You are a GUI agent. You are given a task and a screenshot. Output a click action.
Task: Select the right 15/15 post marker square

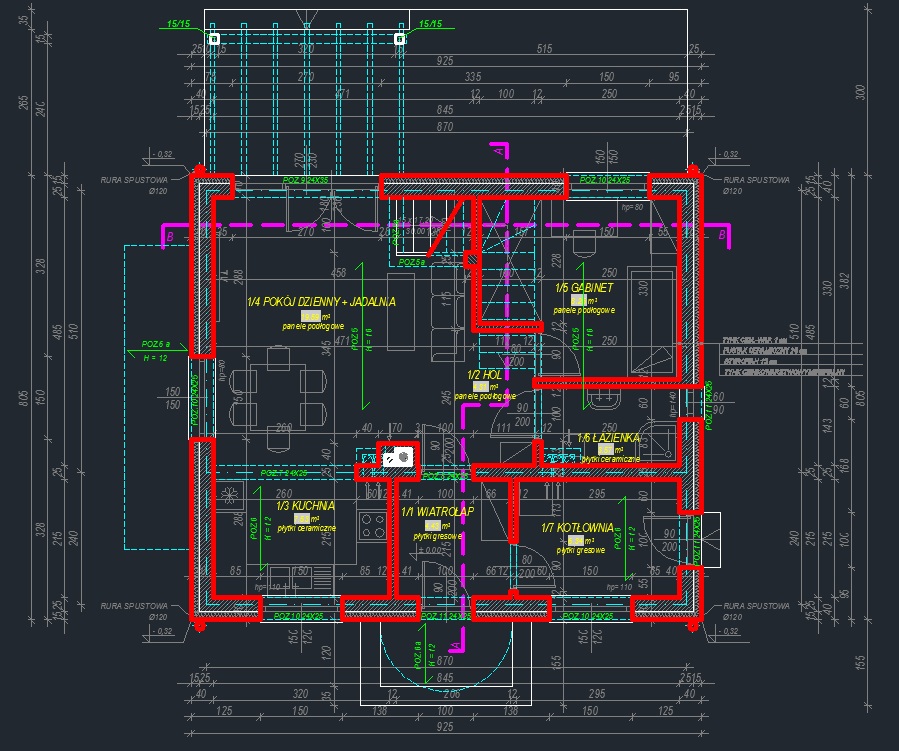coord(399,39)
